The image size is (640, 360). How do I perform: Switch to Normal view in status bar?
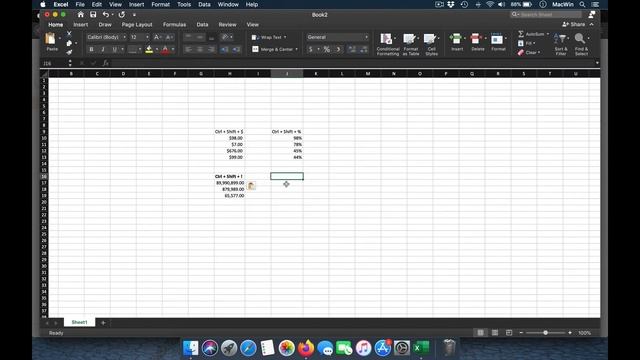coord(480,333)
